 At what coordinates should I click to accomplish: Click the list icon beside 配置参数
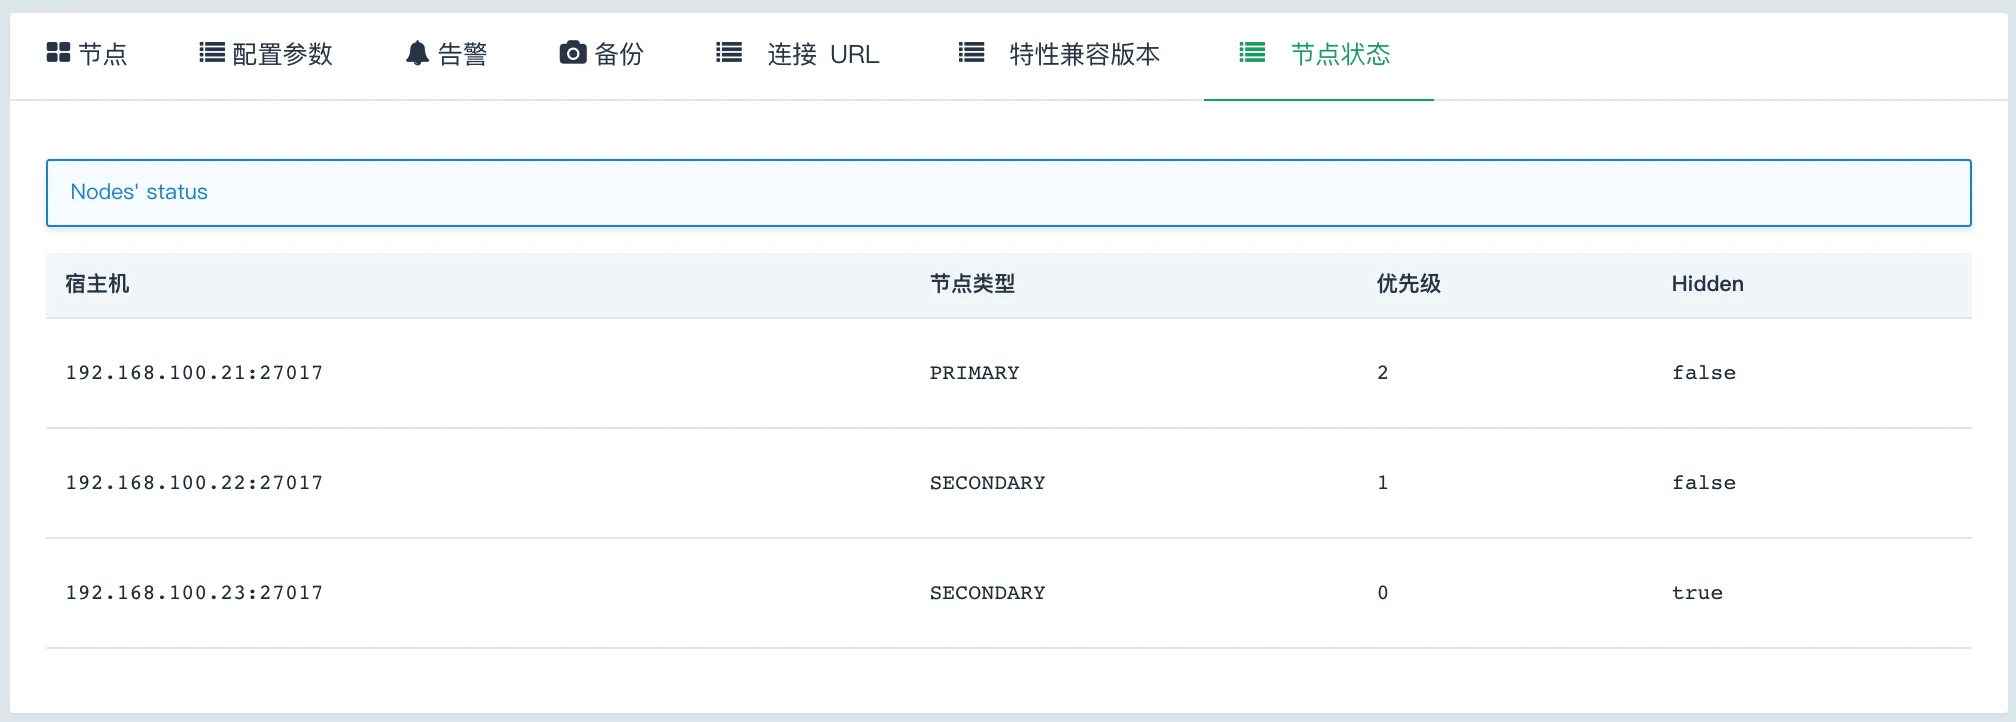(211, 53)
